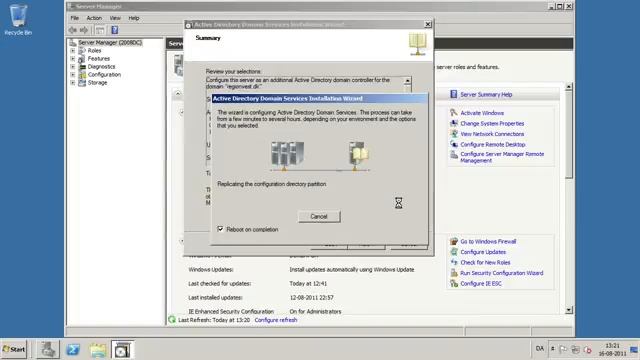This screenshot has width=640, height=360.
Task: Click scroll-down arrow of Server Manager pane
Action: click(569, 310)
